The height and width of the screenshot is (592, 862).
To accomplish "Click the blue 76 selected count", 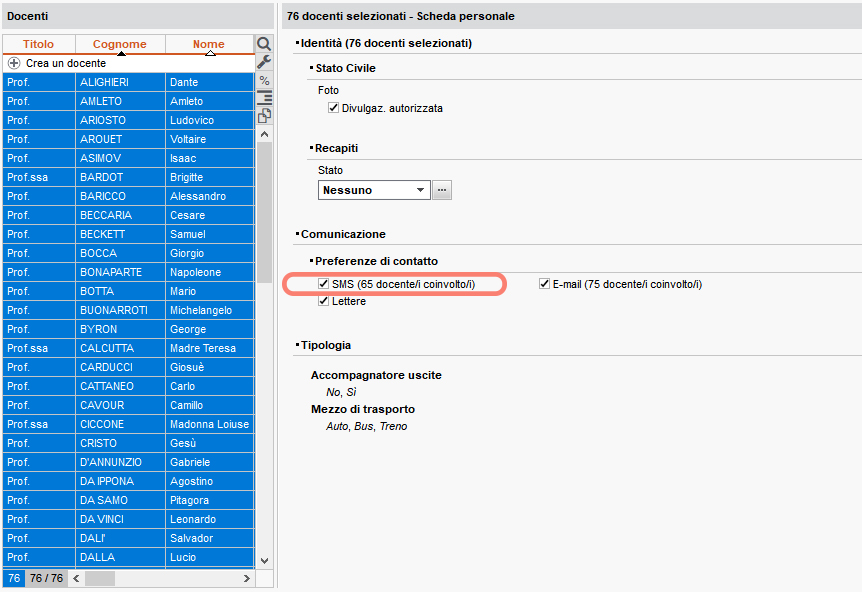I will tap(14, 578).
